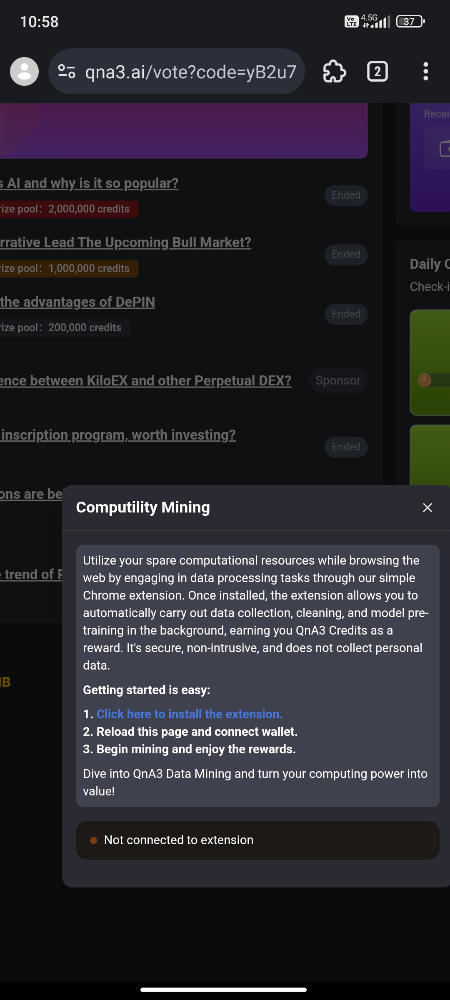The image size is (450, 1000).
Task: Click the Ended badge beside DePIN question
Action: pos(346,314)
